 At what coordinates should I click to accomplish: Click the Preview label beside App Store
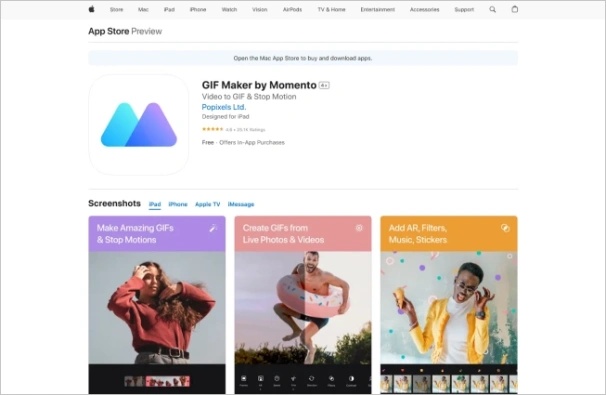[x=146, y=31]
